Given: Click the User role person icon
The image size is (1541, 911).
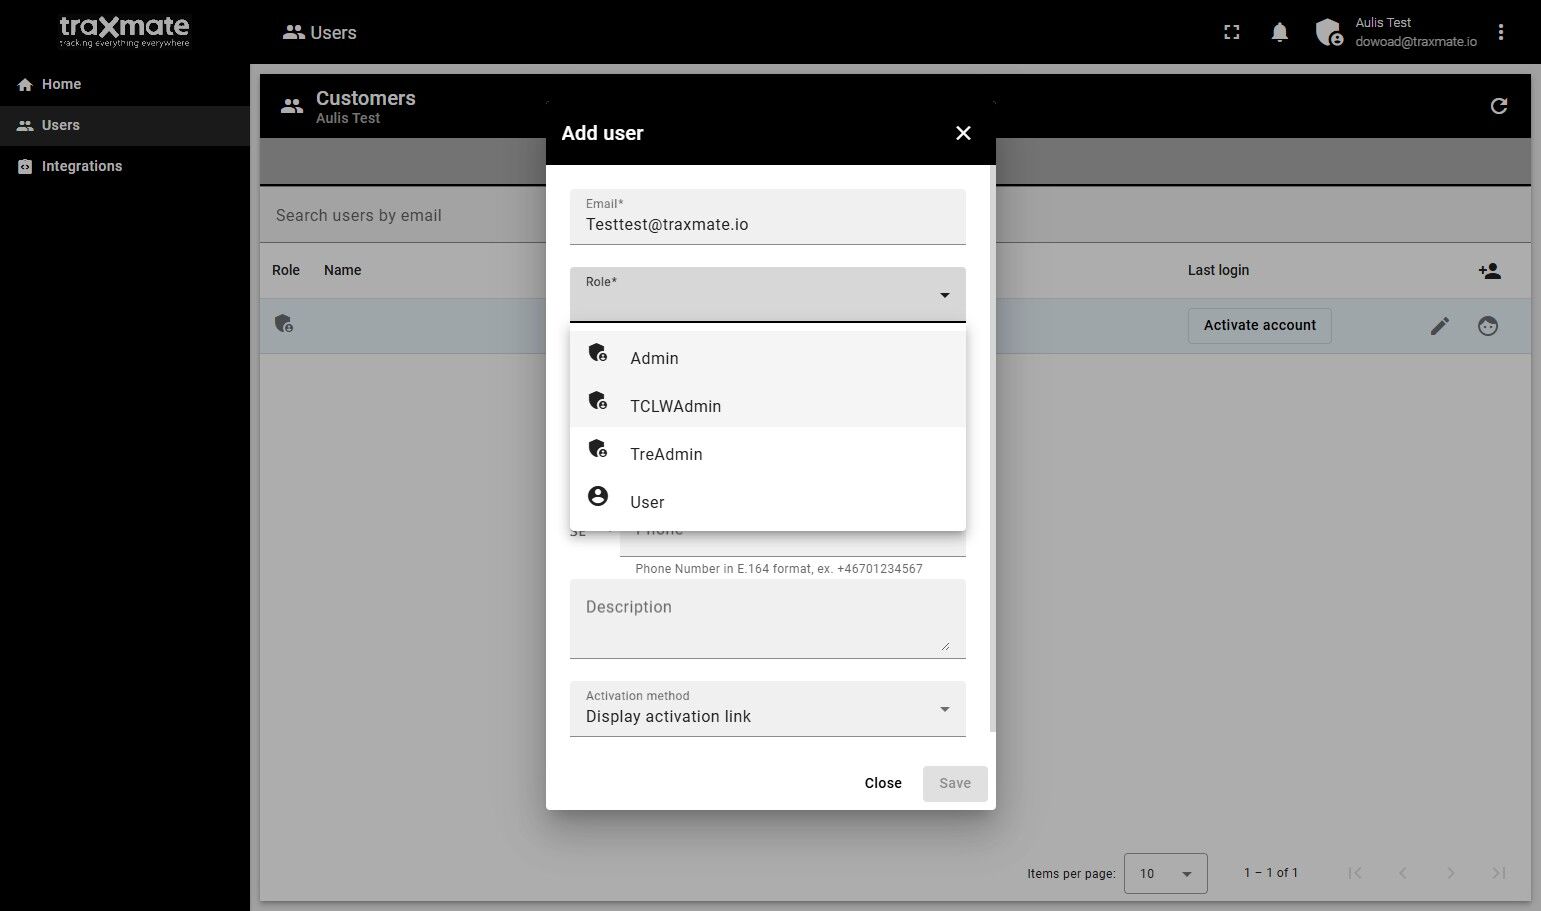Looking at the screenshot, I should coord(598,496).
